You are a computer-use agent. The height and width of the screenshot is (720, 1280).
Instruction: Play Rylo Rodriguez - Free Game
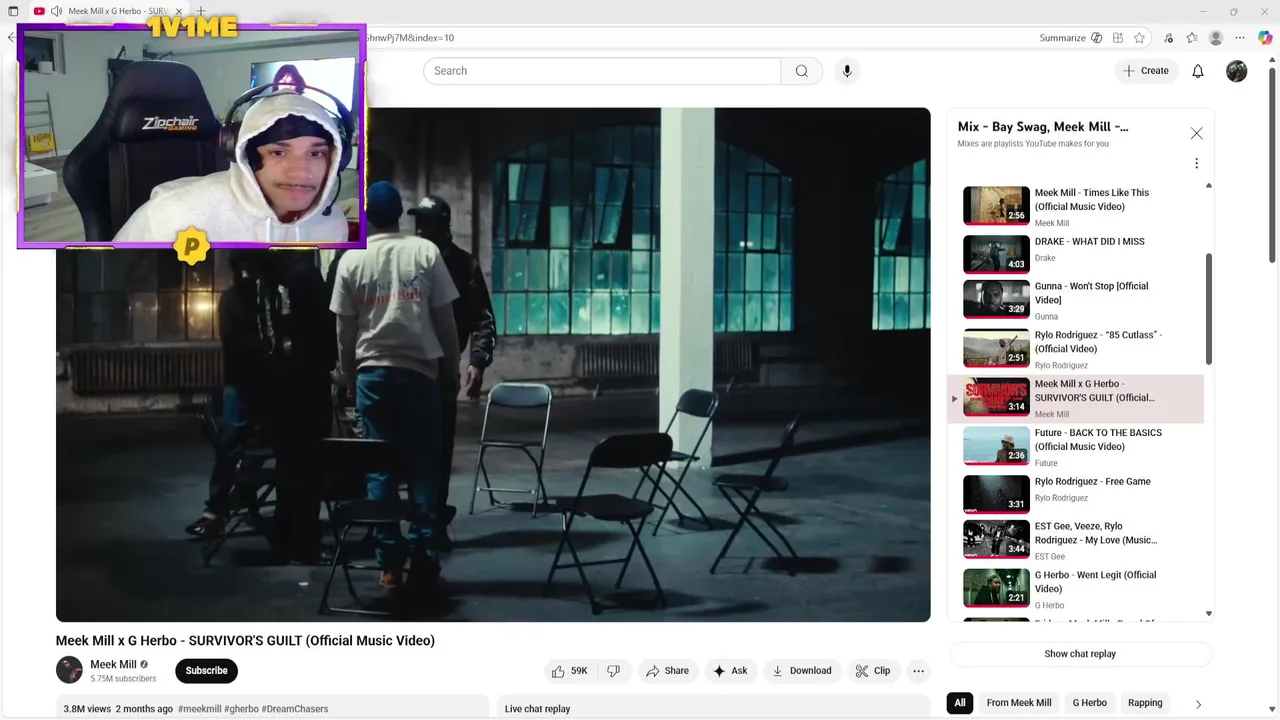(x=1076, y=494)
